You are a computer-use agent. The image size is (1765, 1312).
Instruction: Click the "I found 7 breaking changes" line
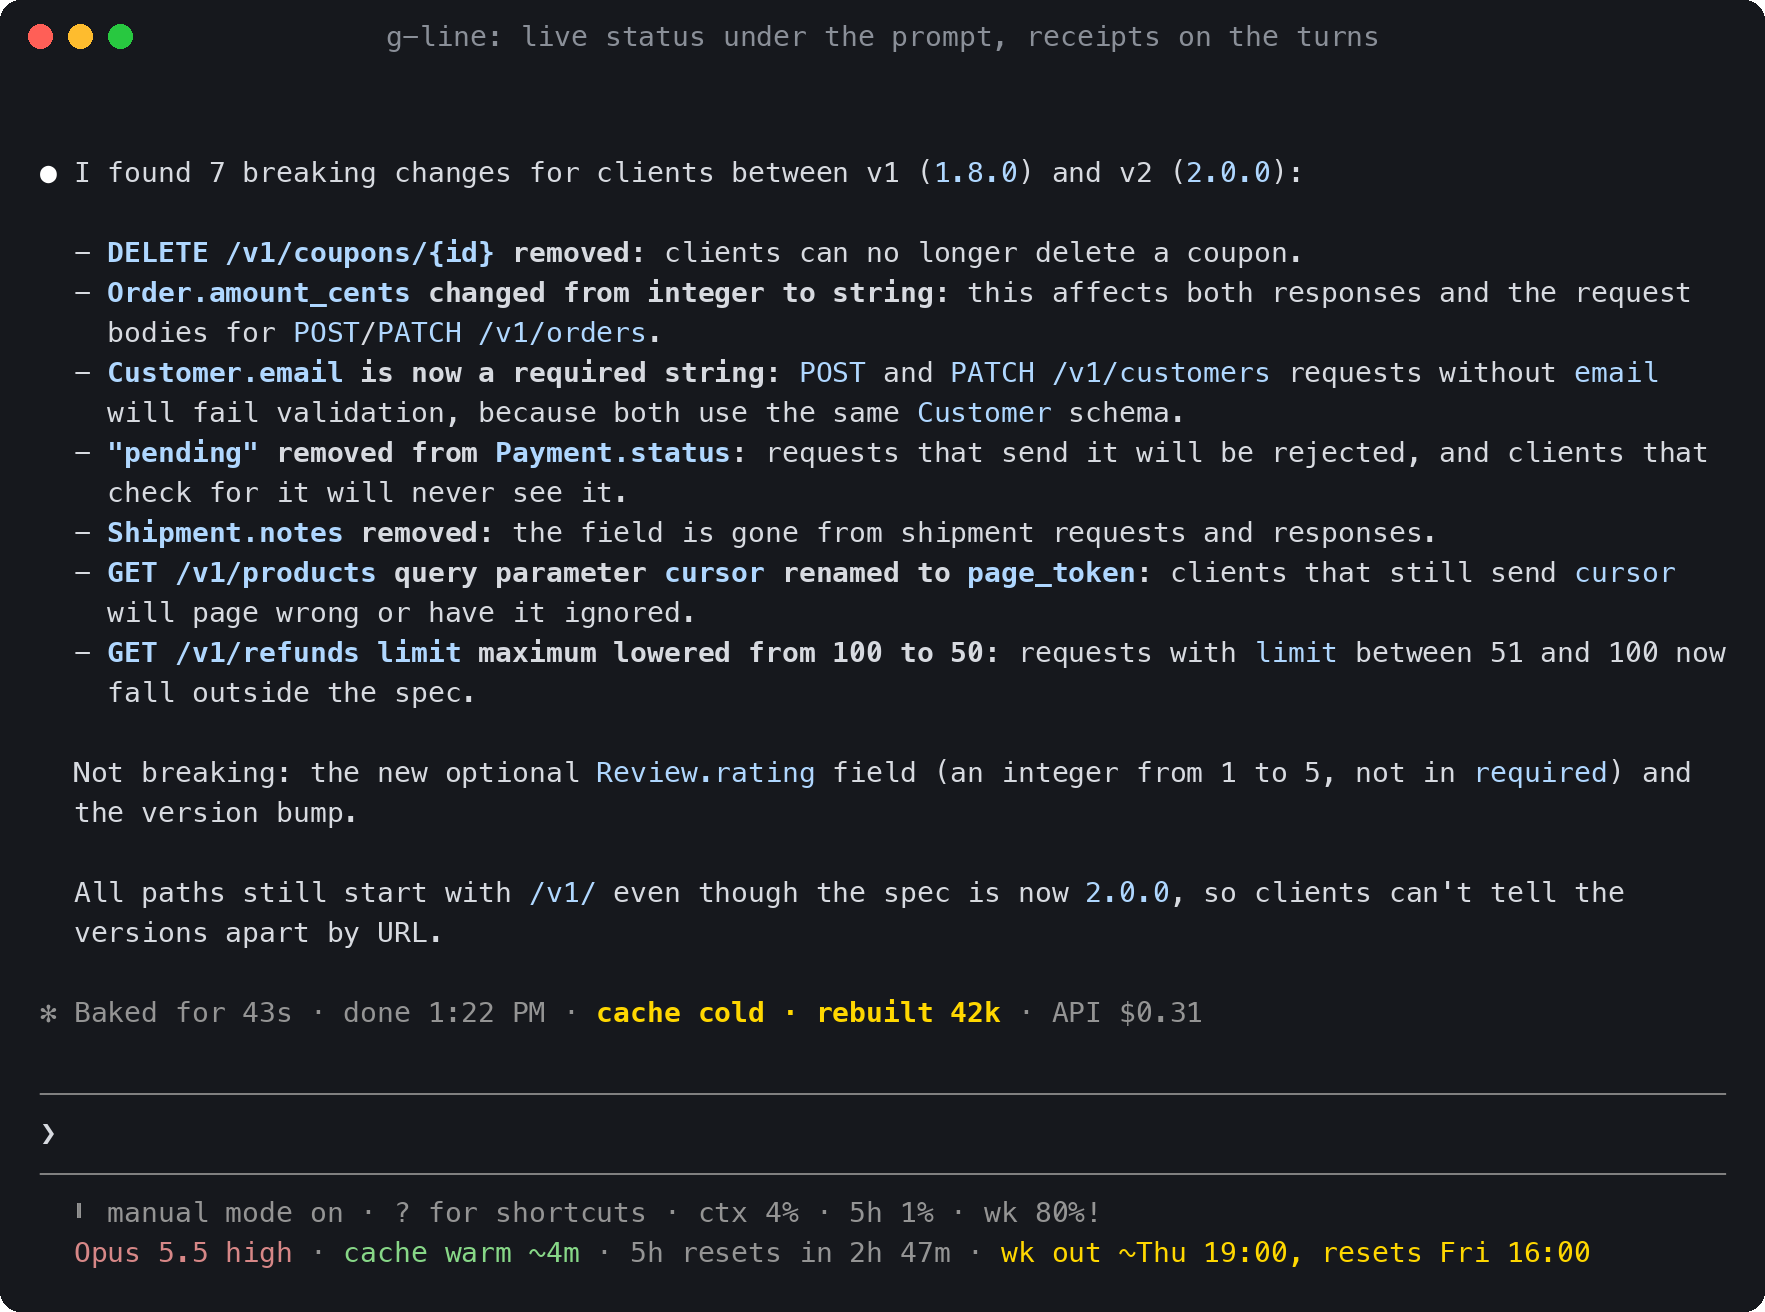pos(689,173)
